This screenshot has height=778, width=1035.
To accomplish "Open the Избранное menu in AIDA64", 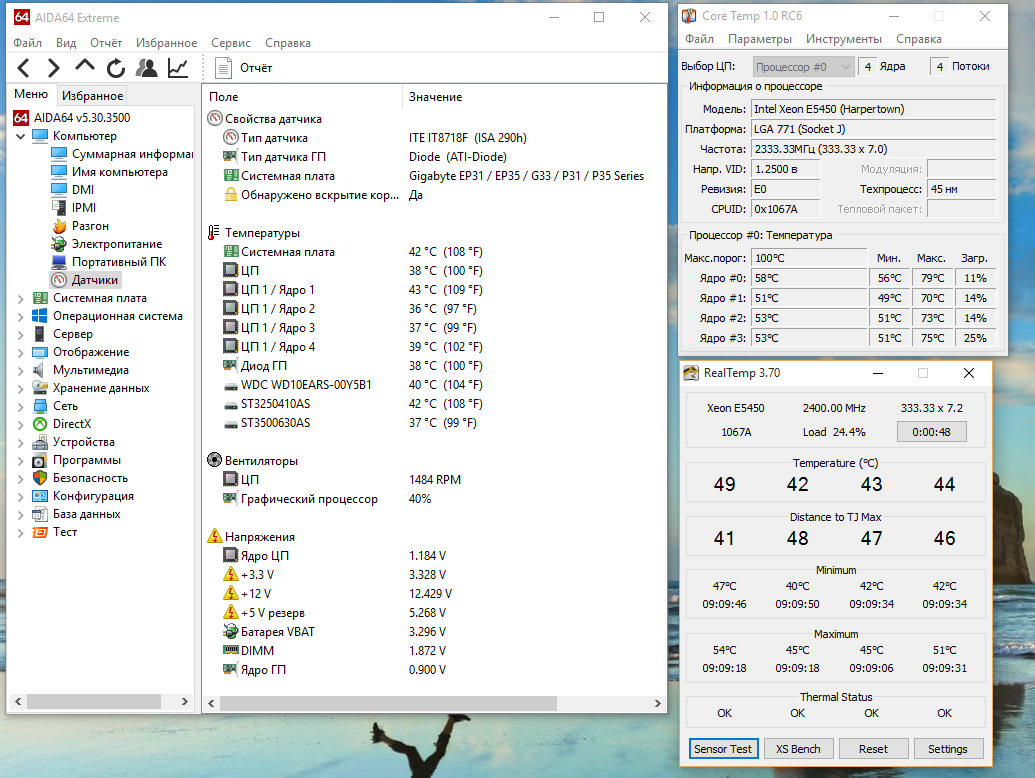I will point(166,43).
